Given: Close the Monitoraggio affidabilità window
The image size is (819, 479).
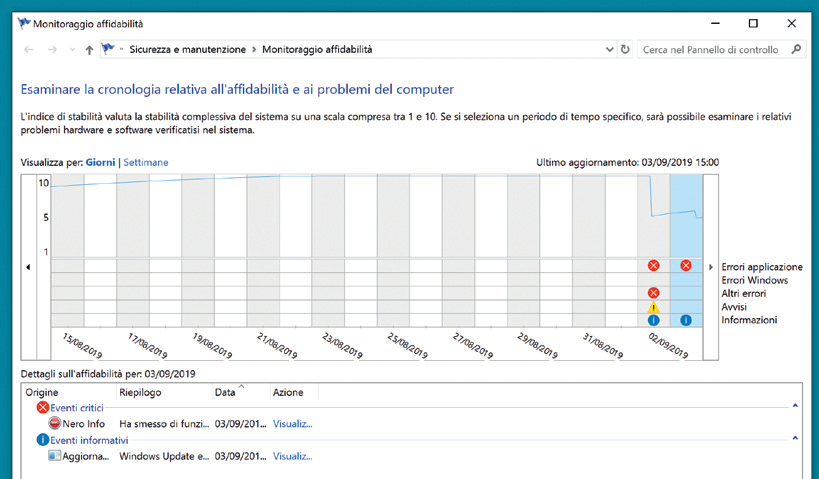Looking at the screenshot, I should coord(792,24).
